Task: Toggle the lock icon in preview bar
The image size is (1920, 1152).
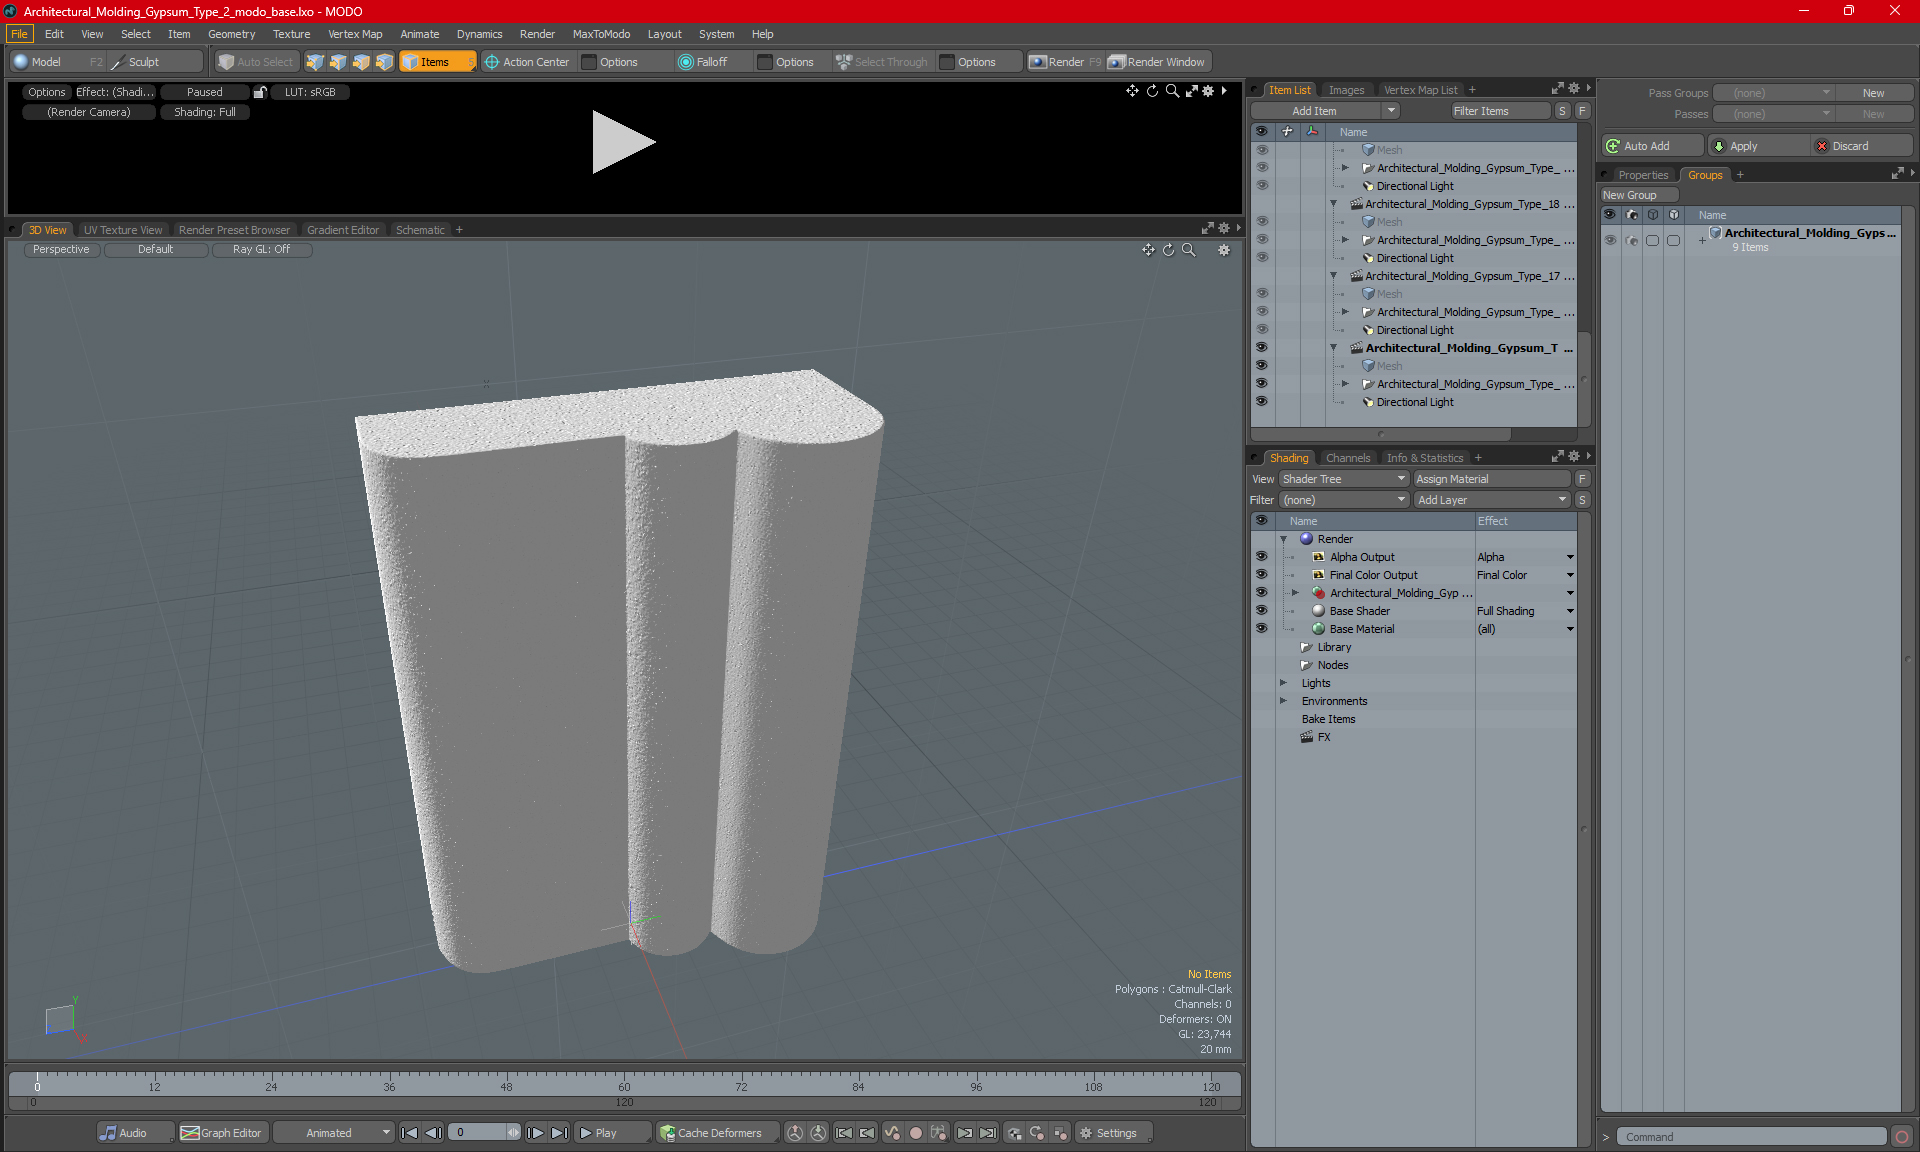Action: (260, 92)
